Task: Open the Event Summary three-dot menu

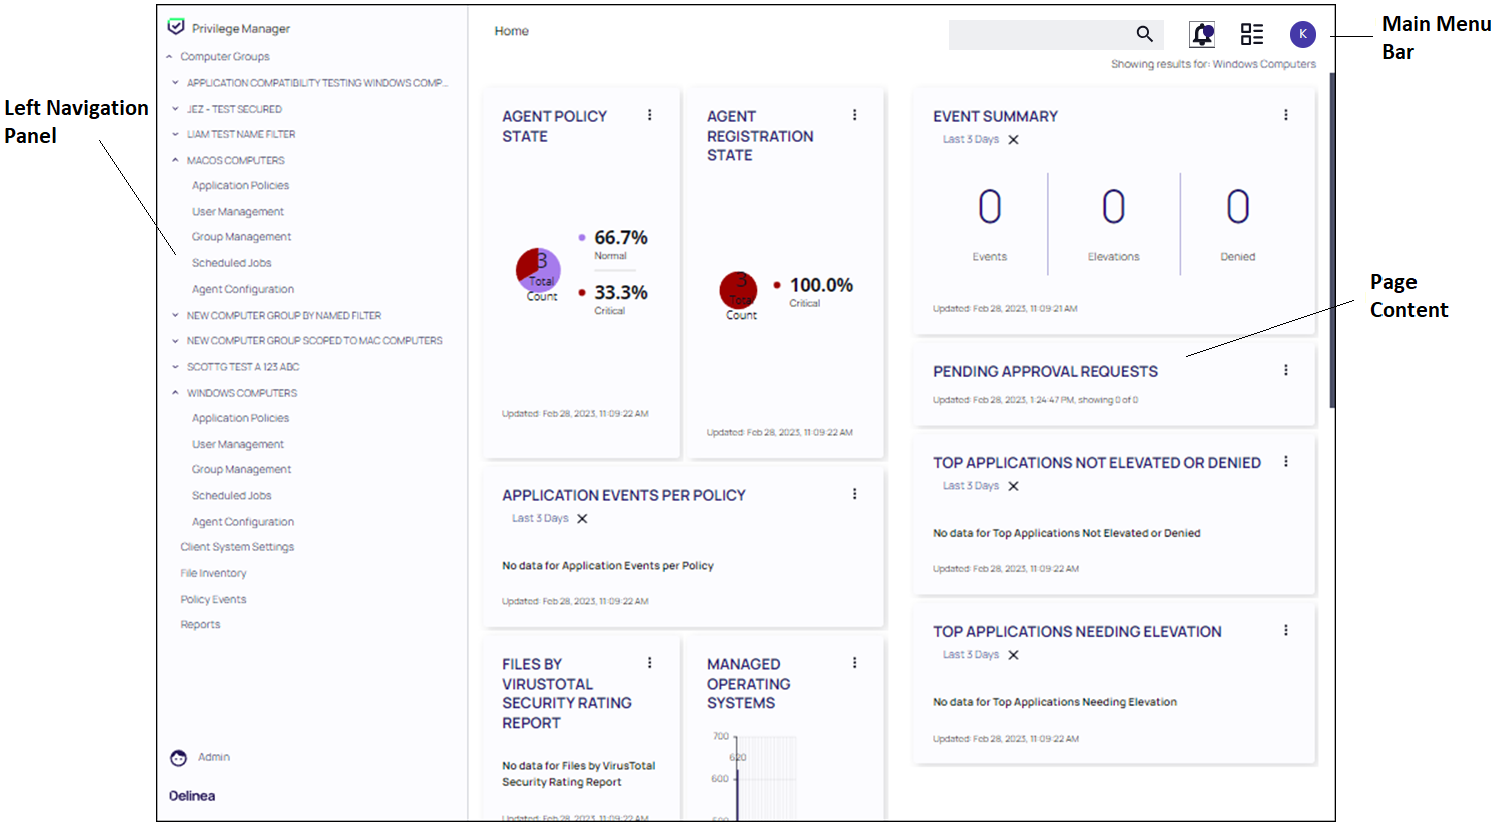Action: tap(1286, 115)
